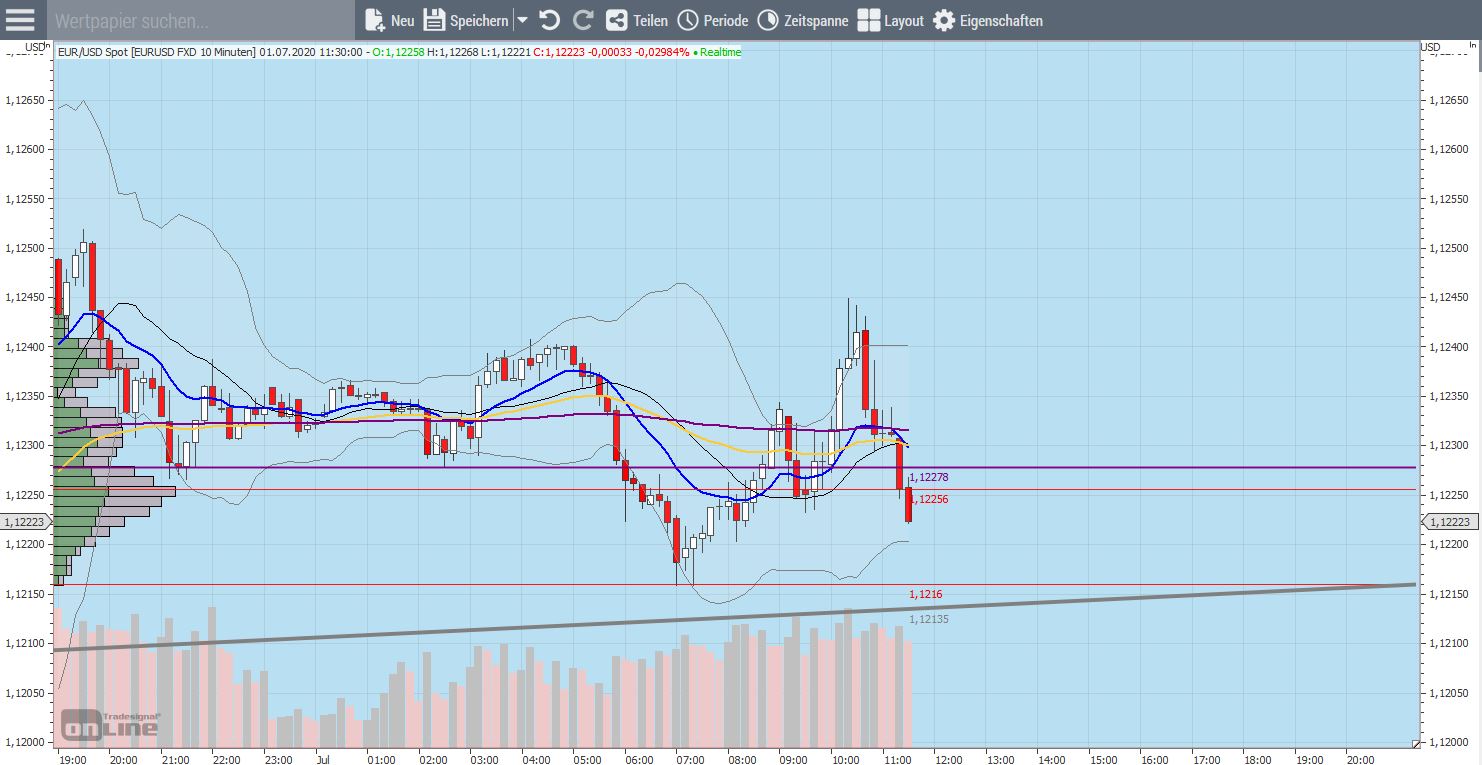Select the red 1,1216 level label
1482x765 pixels.
coord(925,594)
